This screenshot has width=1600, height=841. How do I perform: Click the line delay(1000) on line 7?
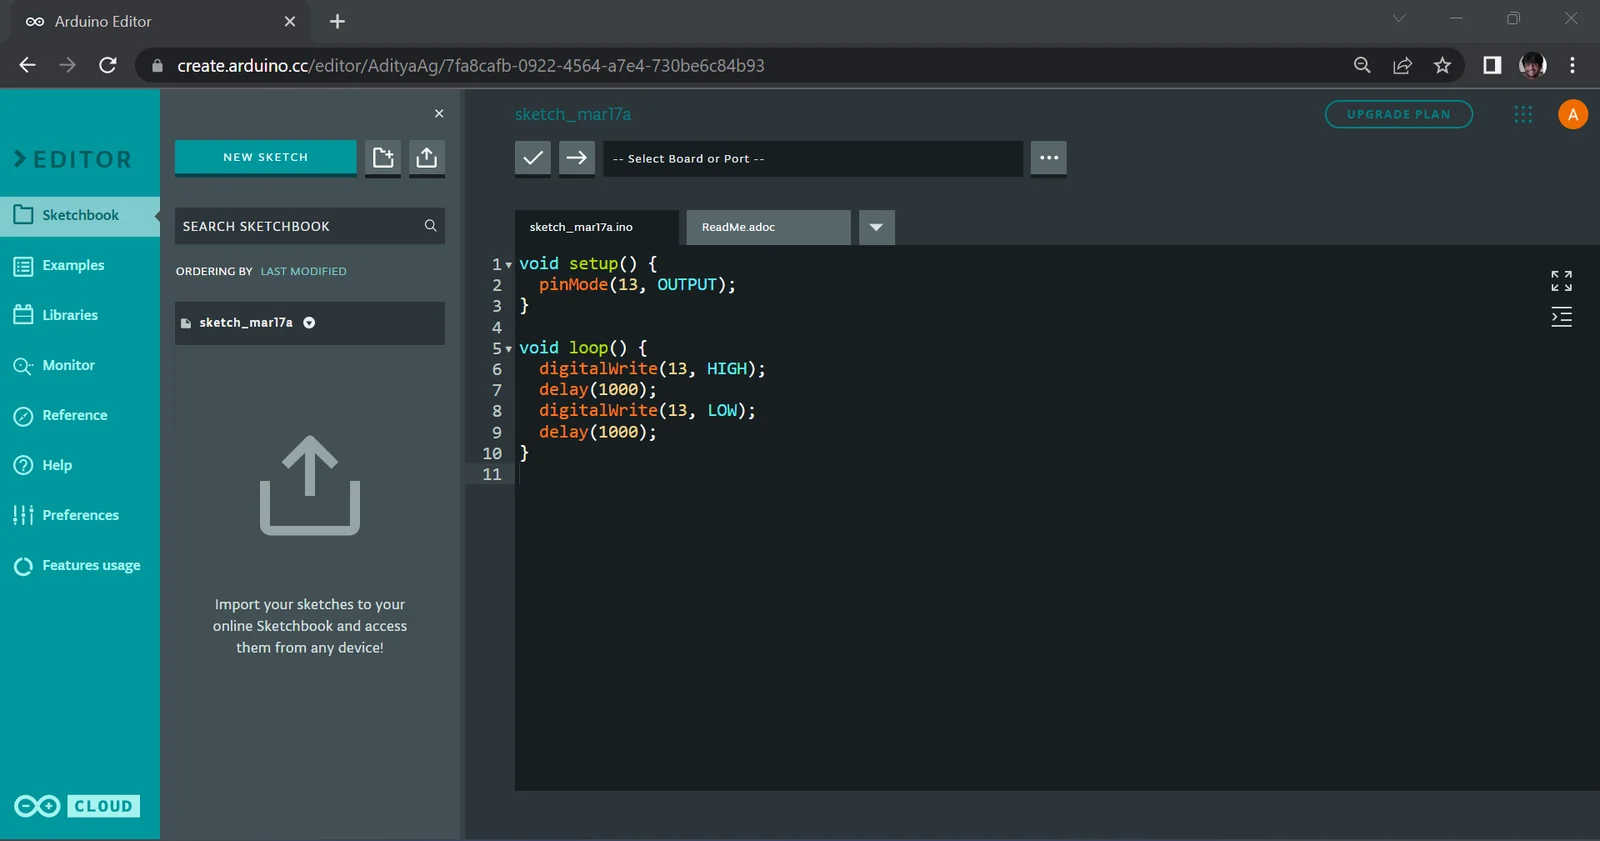click(598, 390)
